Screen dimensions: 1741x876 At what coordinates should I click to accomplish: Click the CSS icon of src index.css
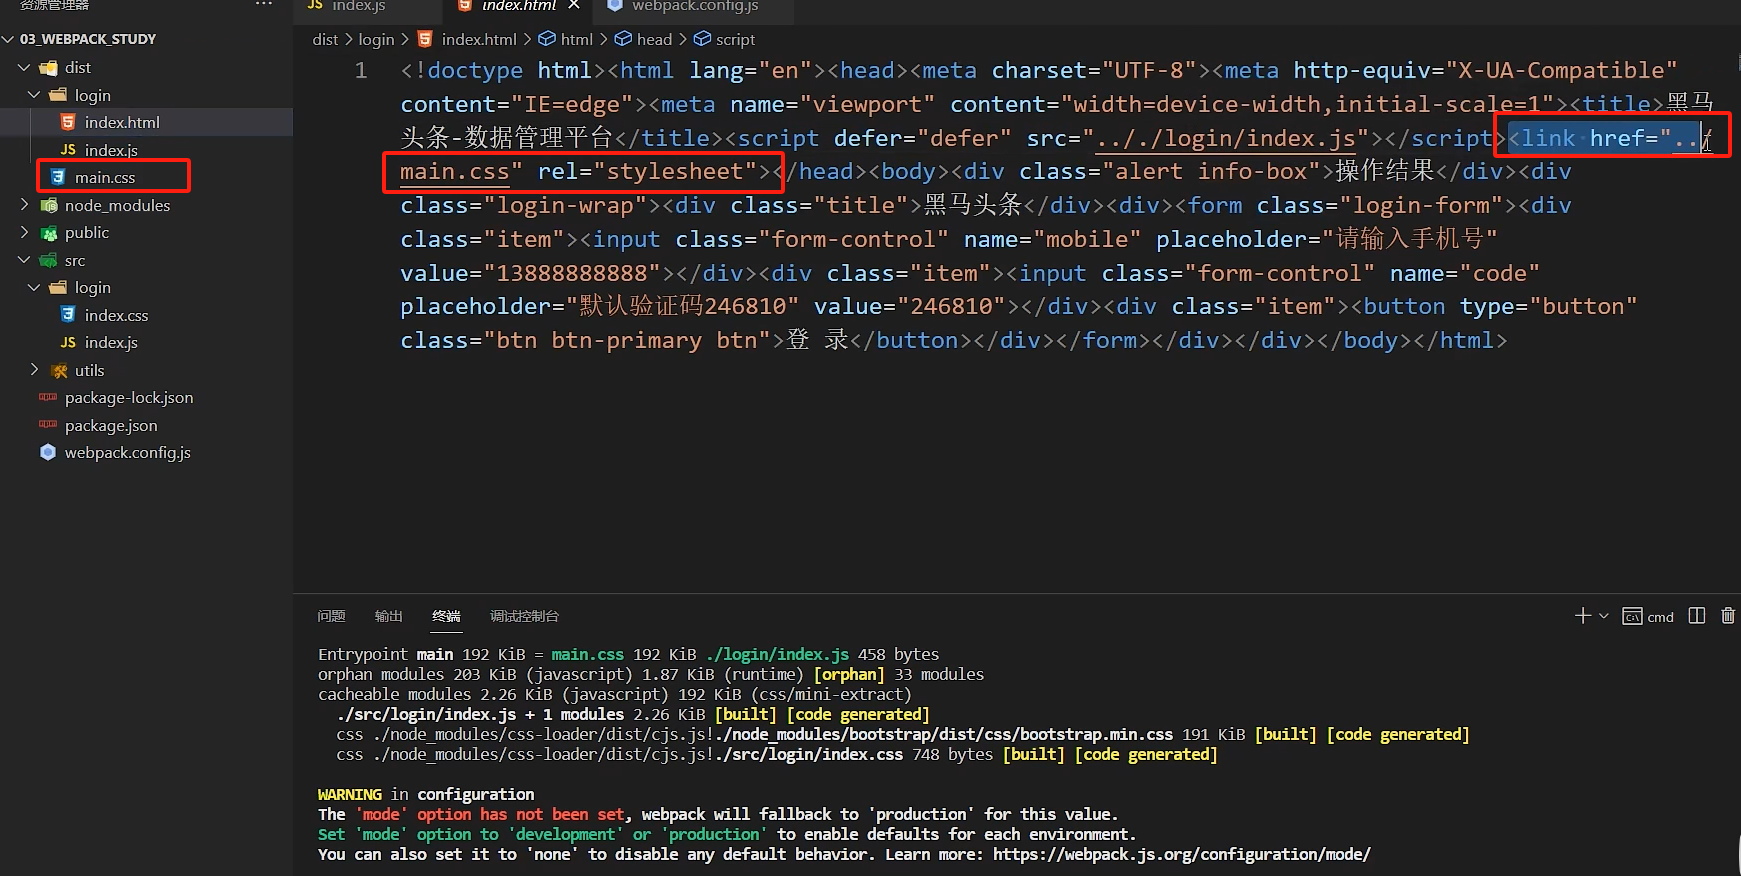pyautogui.click(x=68, y=315)
